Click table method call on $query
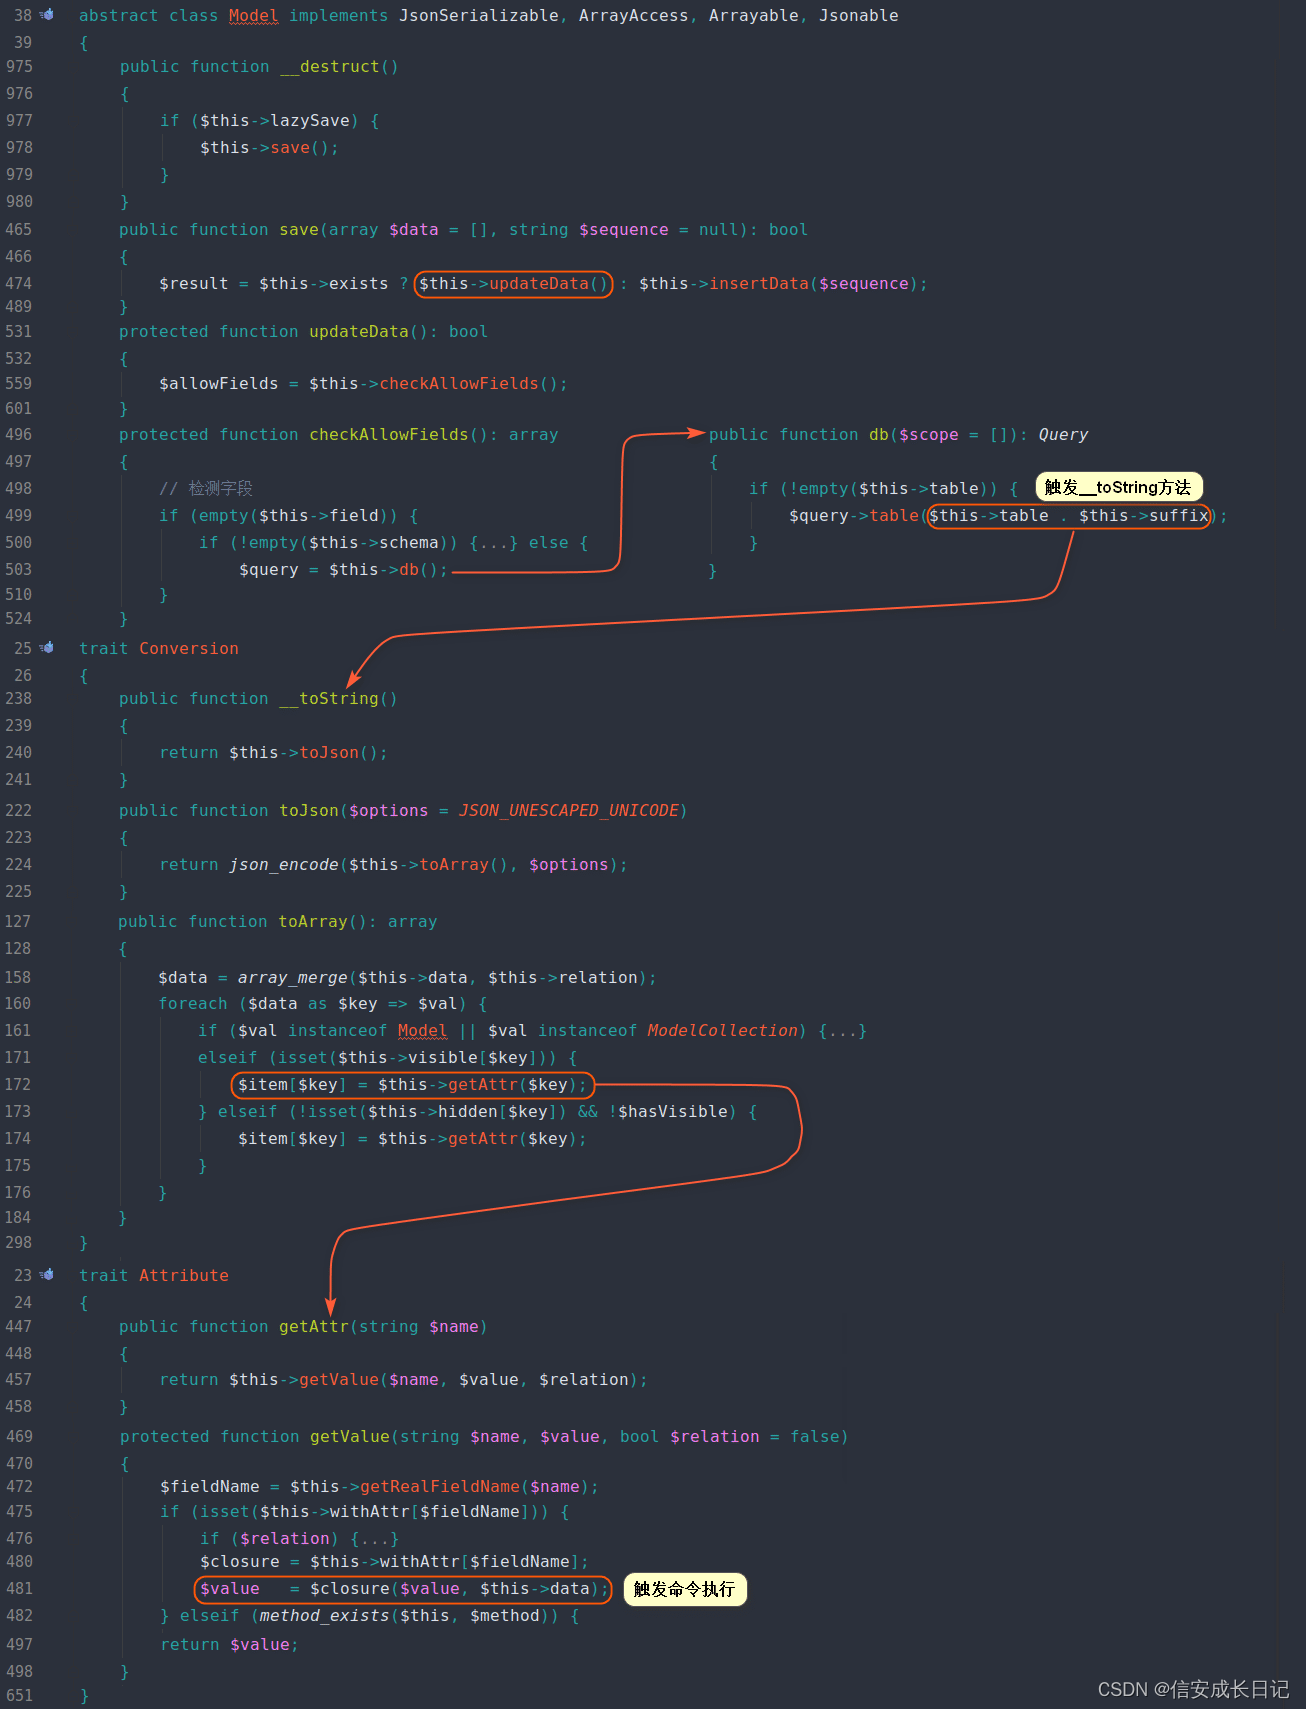The image size is (1306, 1709). point(894,516)
